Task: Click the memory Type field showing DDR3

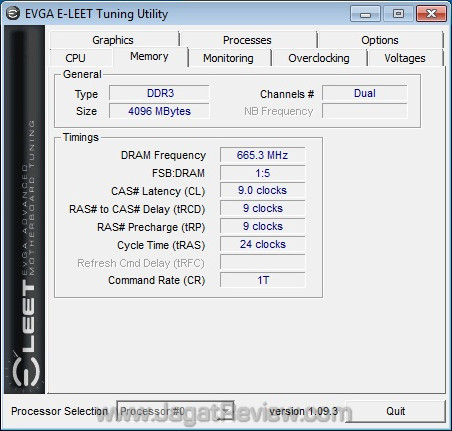Action: click(159, 93)
